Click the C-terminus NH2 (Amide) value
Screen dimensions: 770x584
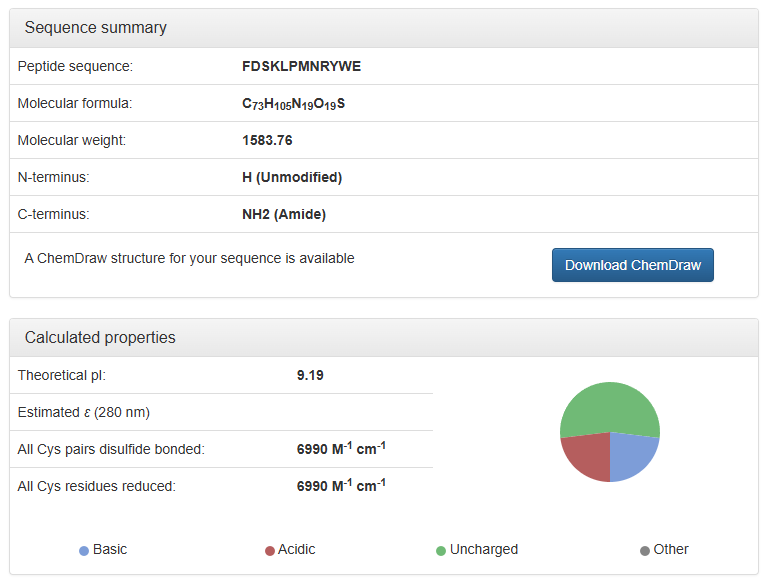[284, 214]
